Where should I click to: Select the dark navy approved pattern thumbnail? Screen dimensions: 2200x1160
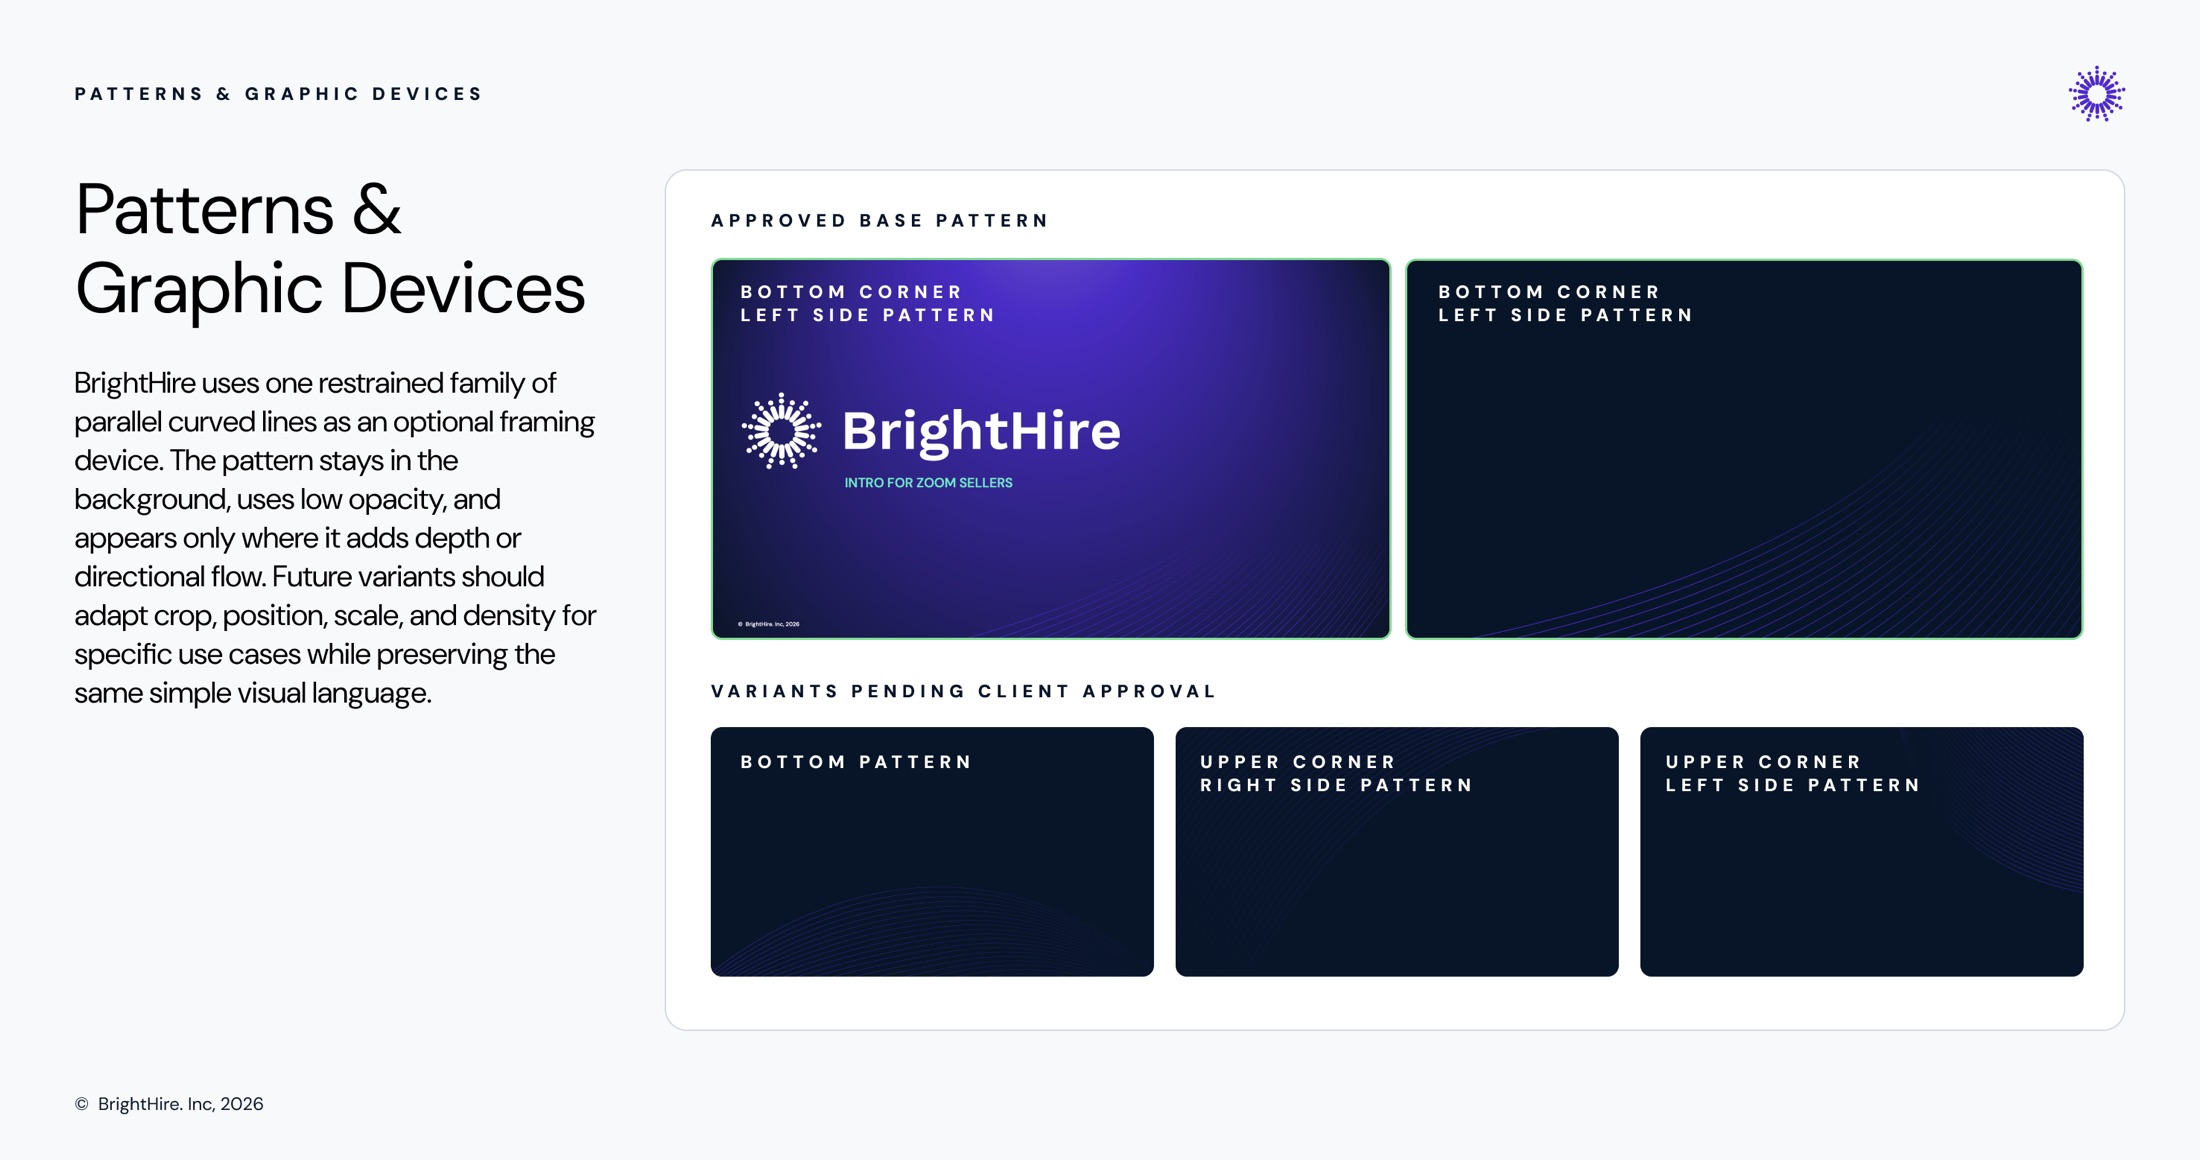tap(1744, 449)
